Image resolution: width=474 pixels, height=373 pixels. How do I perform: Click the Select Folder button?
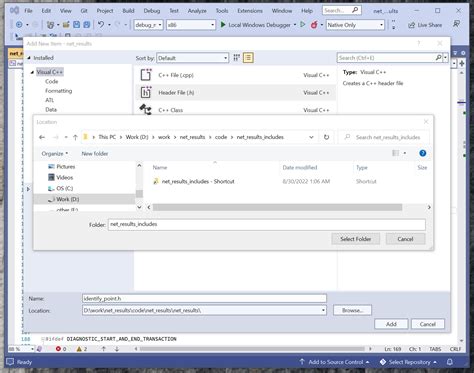click(x=356, y=239)
